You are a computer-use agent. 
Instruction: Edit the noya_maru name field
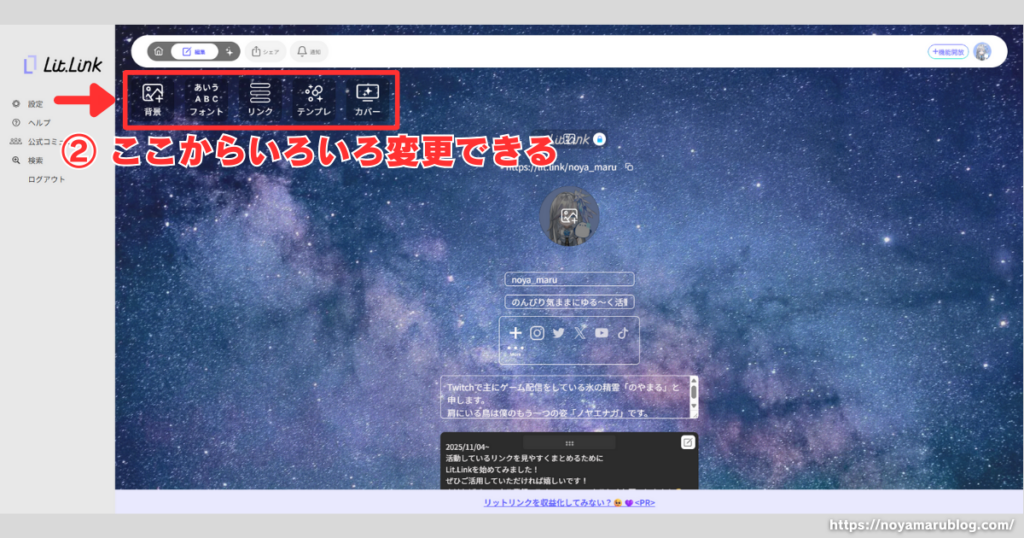(569, 280)
